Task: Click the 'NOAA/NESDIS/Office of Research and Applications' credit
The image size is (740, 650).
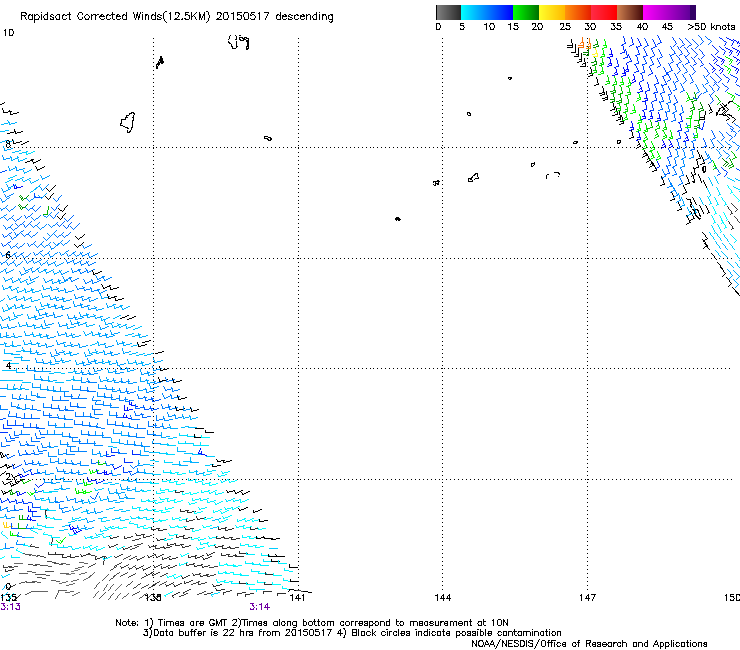Action: pyautogui.click(x=589, y=644)
